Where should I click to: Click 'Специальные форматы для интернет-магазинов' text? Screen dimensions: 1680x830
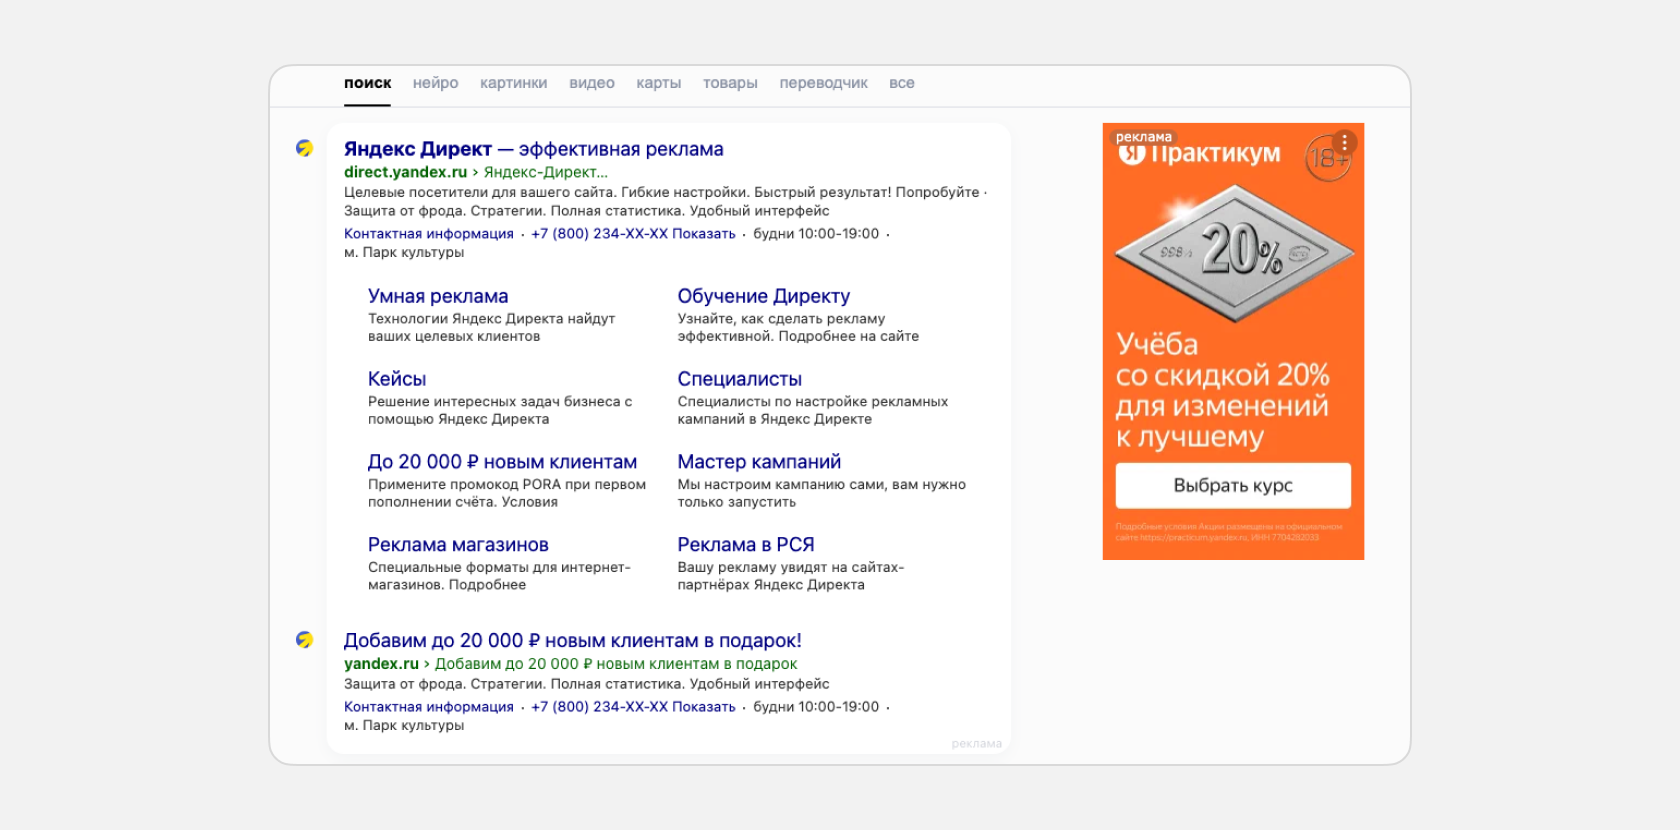coord(499,576)
